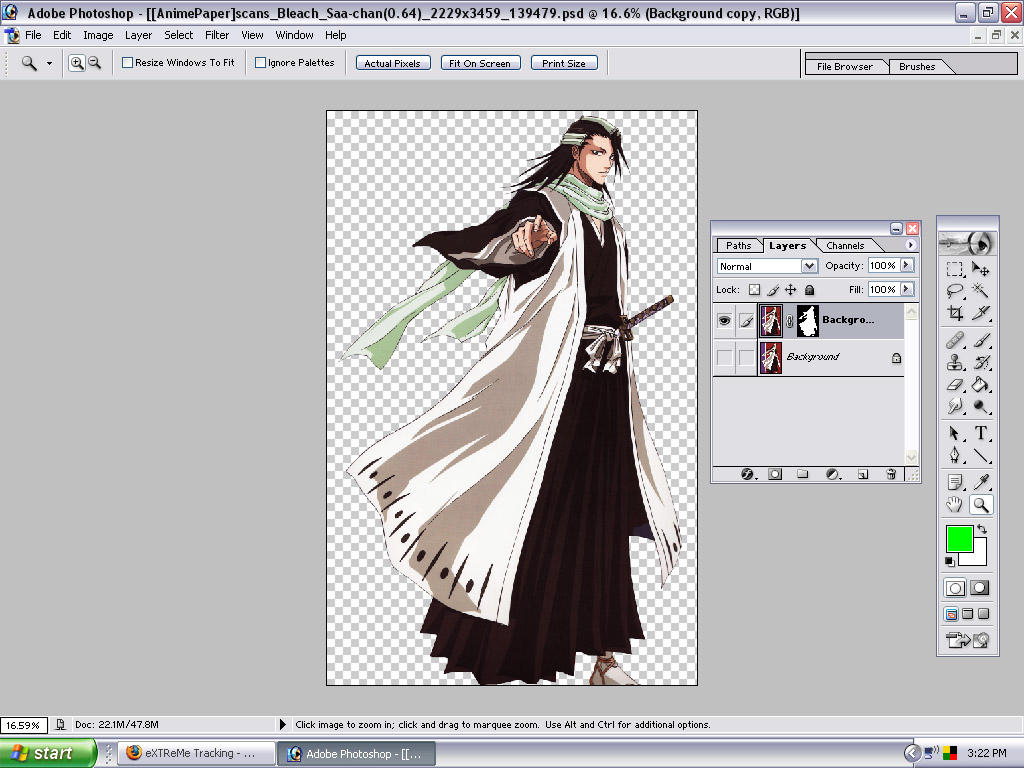Create new fill or adjustment layer
The image size is (1024, 768).
833,474
